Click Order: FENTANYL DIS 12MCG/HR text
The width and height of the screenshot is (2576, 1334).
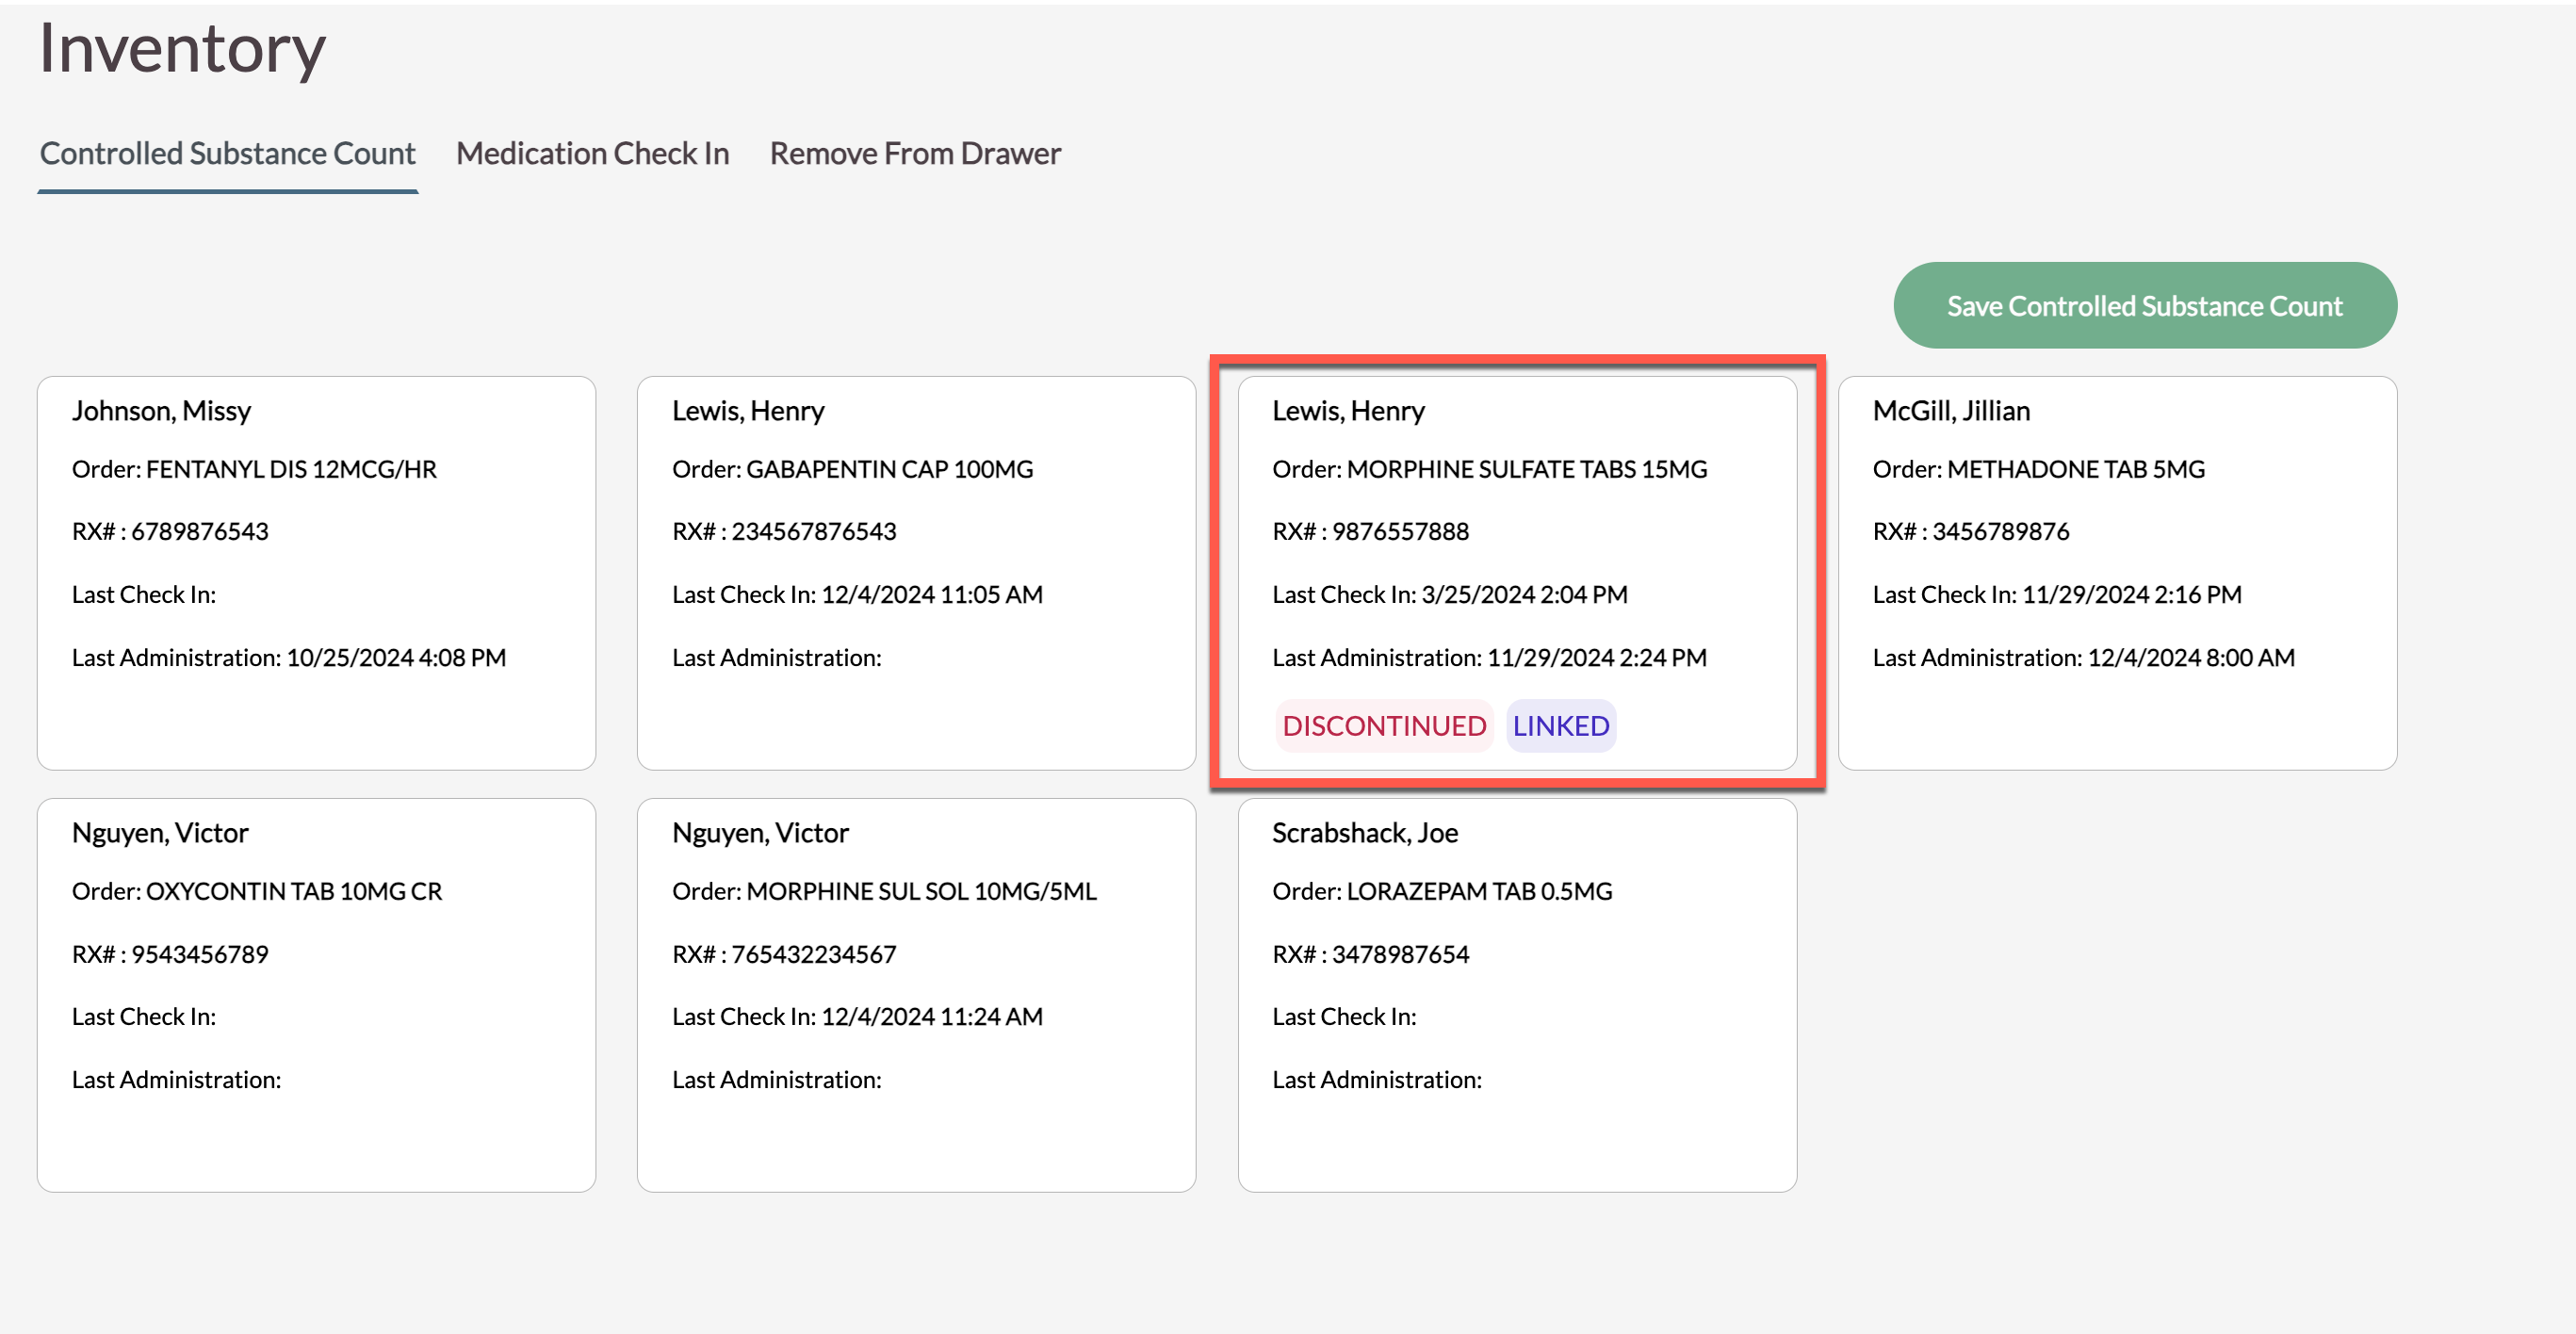[x=254, y=469]
